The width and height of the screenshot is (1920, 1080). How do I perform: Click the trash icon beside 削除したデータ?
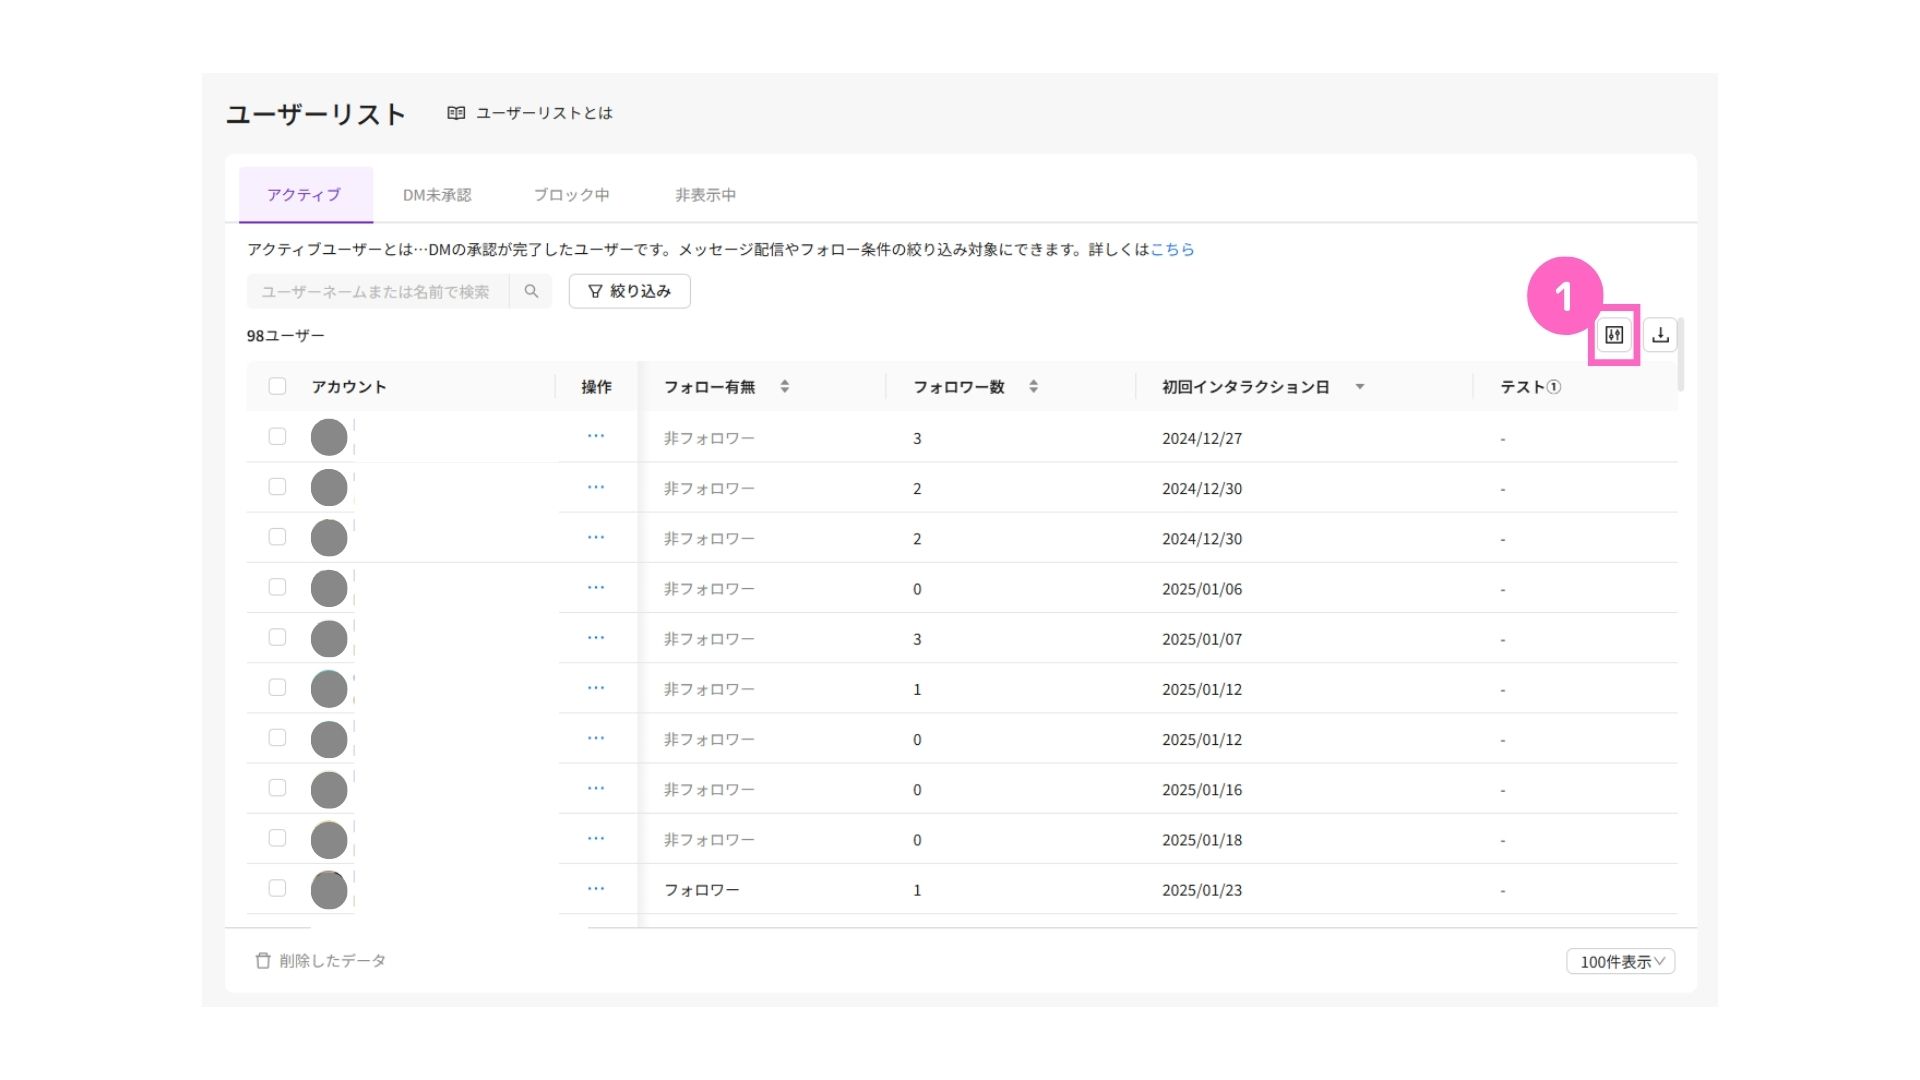(x=263, y=960)
